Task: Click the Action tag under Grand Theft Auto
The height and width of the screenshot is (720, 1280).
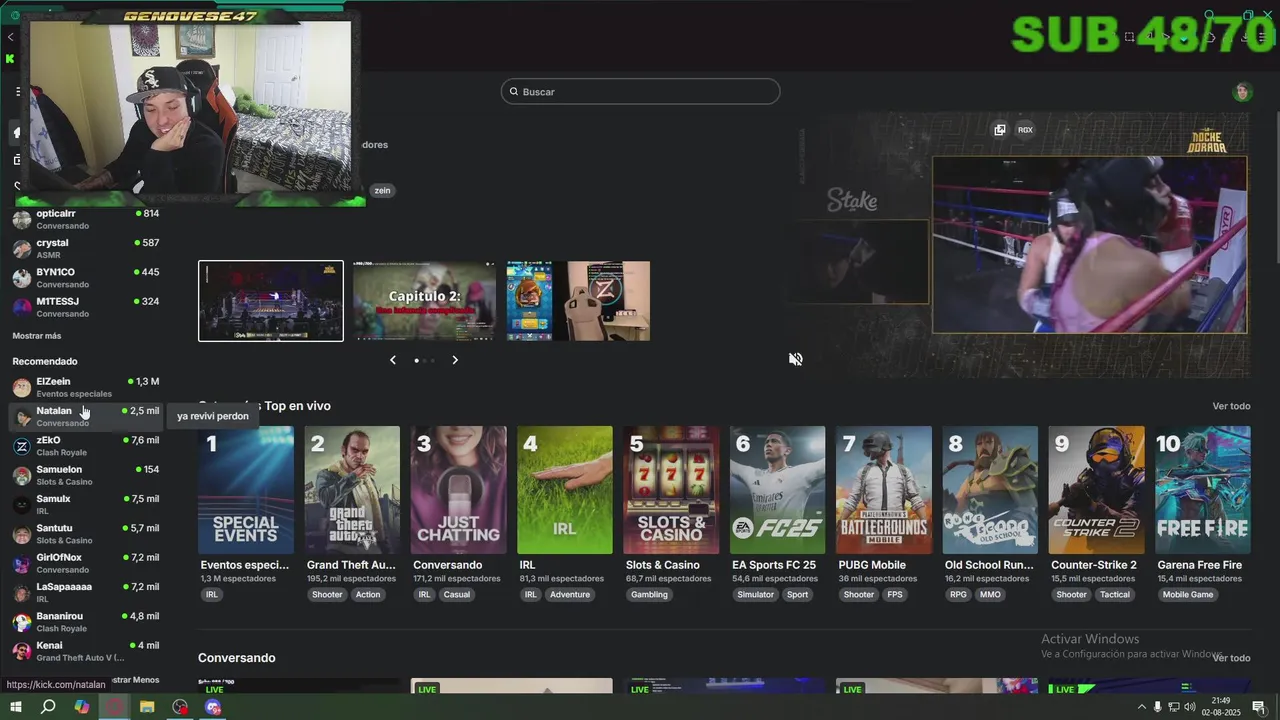Action: coord(368,595)
